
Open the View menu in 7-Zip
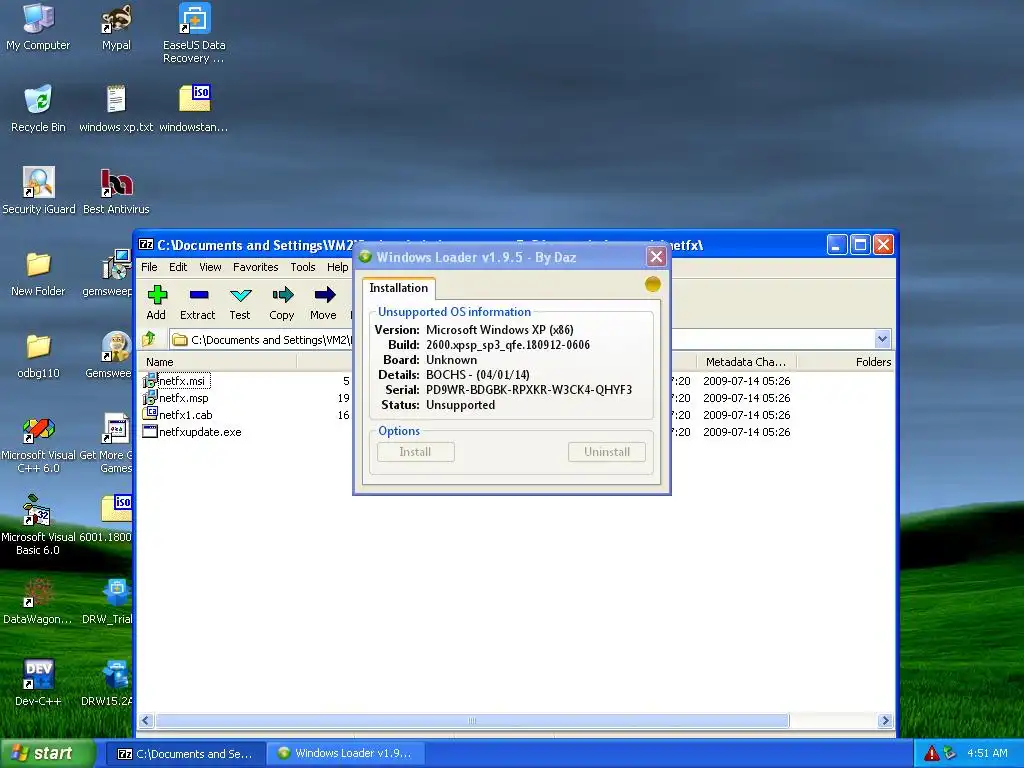210,267
